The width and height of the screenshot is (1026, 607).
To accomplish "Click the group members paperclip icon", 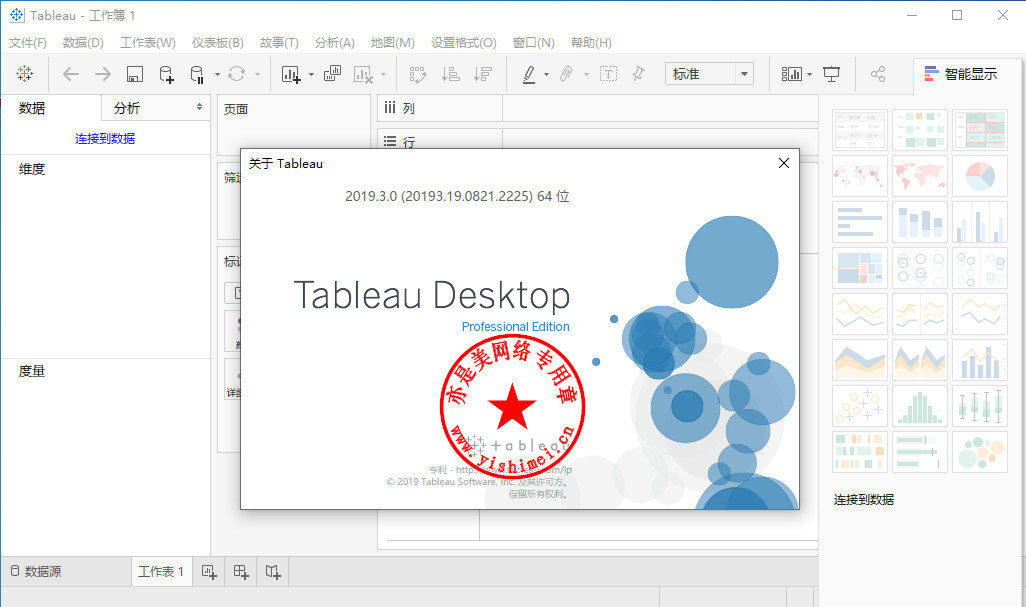I will (567, 74).
